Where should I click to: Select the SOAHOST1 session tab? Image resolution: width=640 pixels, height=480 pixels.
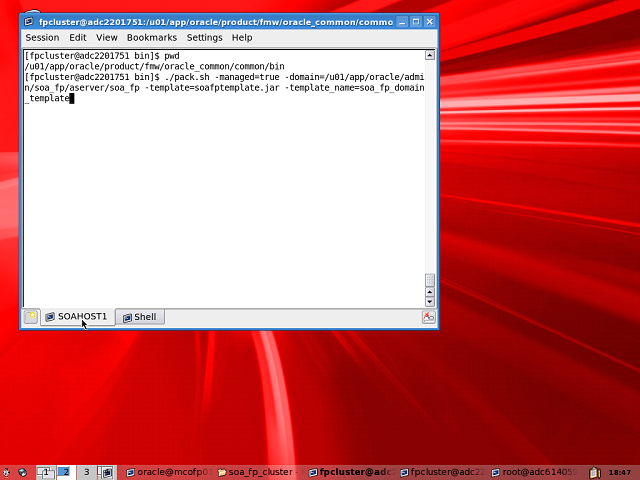[x=76, y=317]
